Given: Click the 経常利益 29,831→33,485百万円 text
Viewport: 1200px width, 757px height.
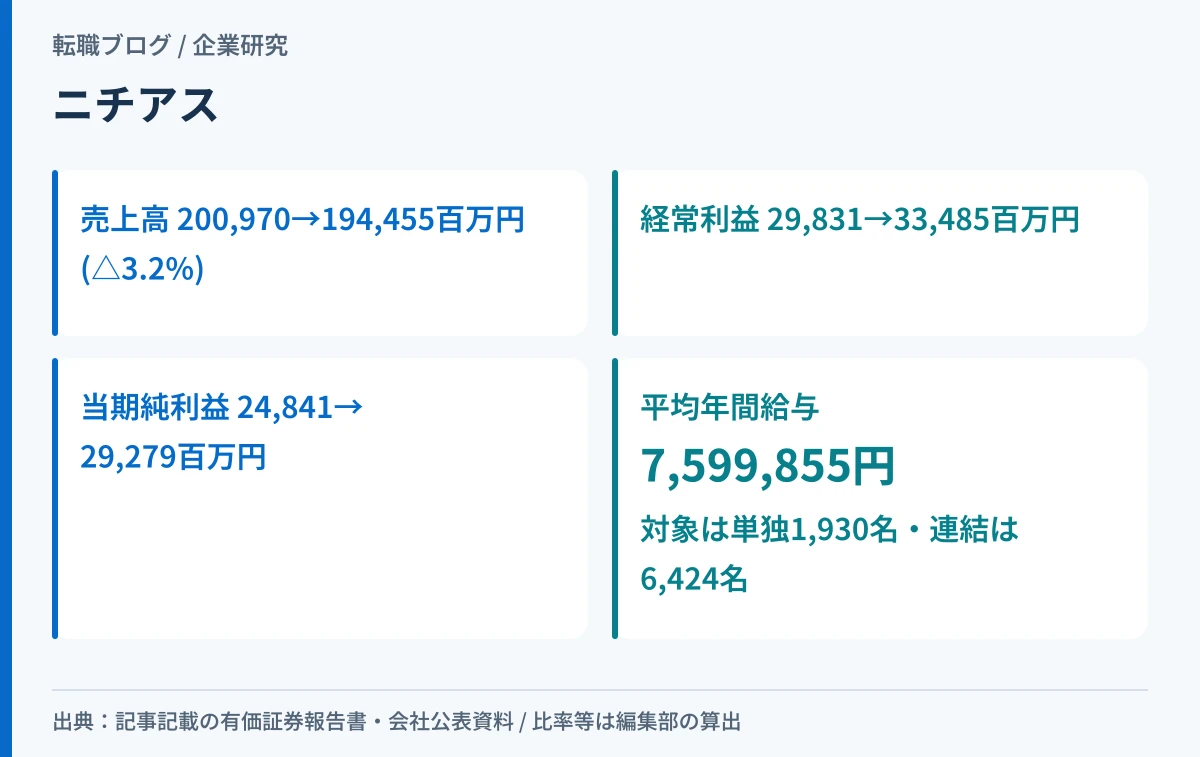Looking at the screenshot, I should pyautogui.click(x=860, y=219).
